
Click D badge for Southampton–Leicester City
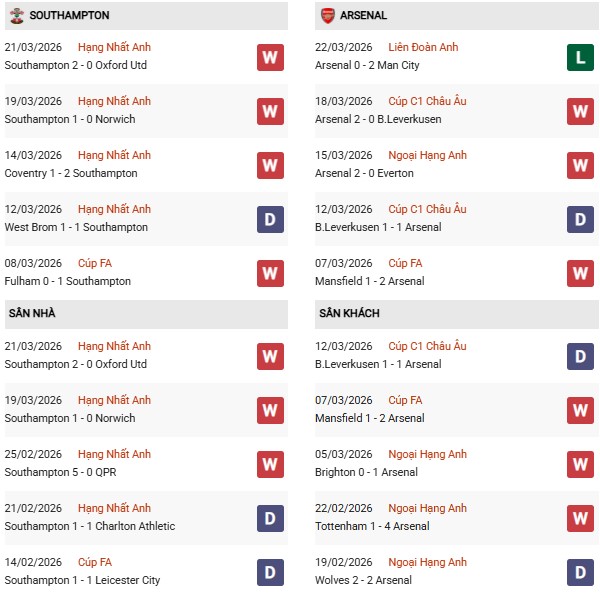tap(270, 572)
